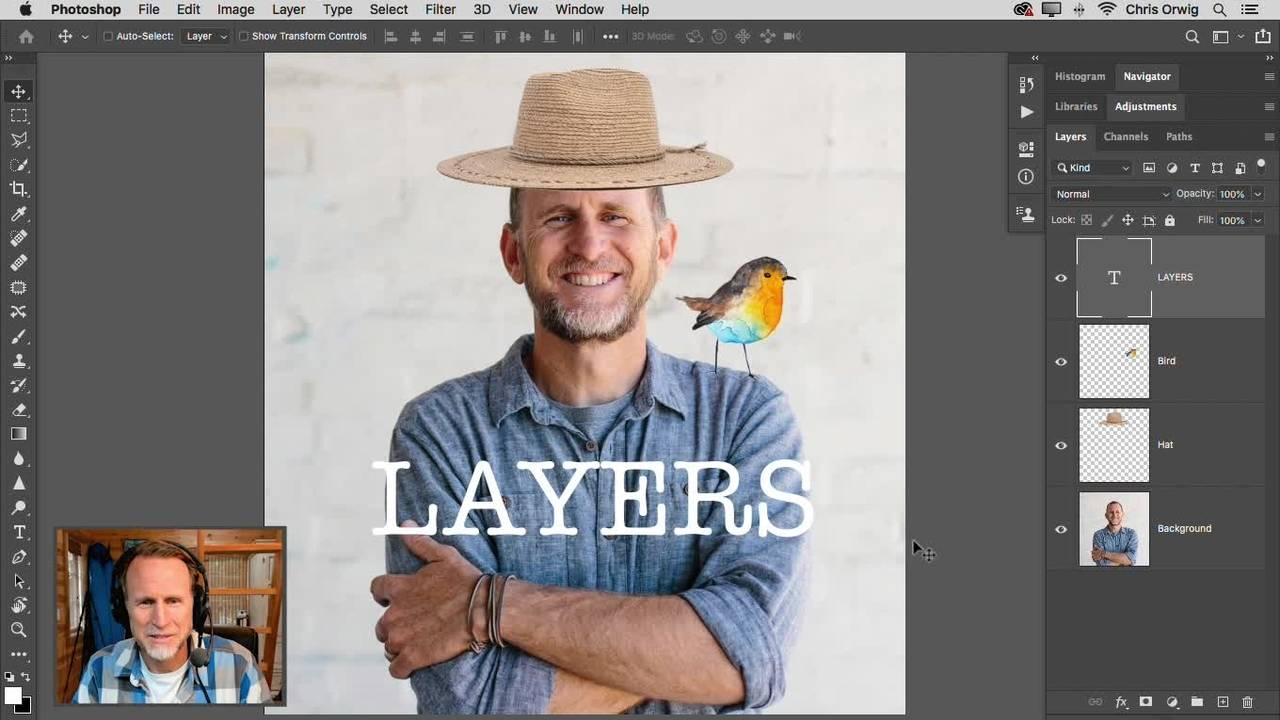Create a new layer
The width and height of the screenshot is (1280, 720).
(1222, 703)
